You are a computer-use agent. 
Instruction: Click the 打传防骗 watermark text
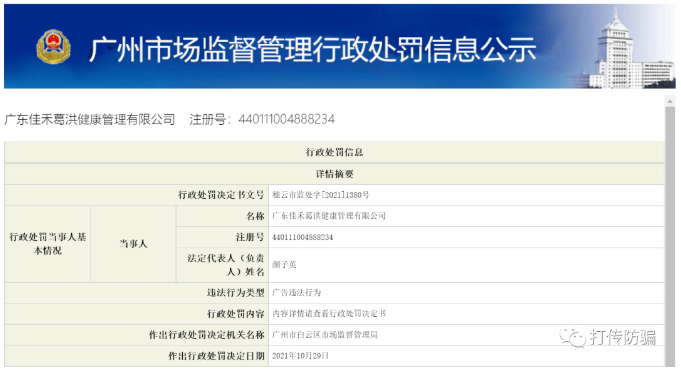click(623, 337)
